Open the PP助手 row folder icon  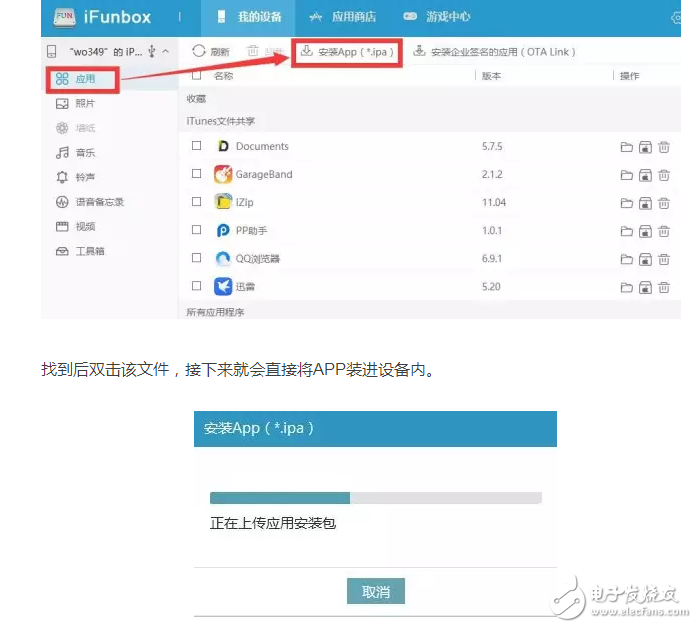point(626,231)
